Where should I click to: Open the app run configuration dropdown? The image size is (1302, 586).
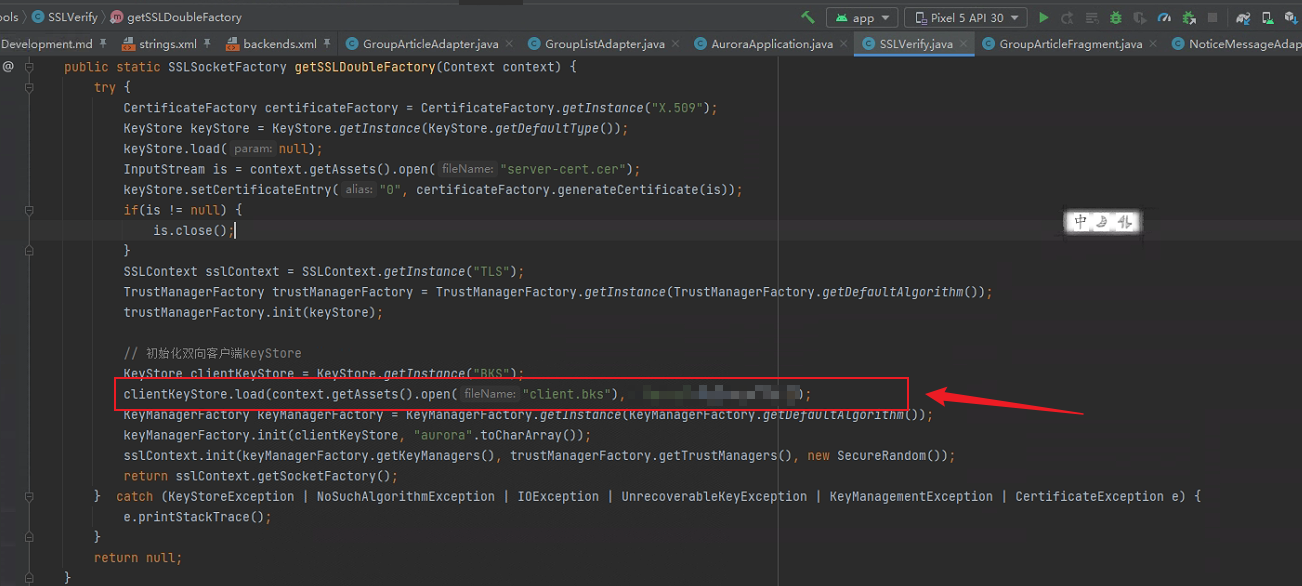click(861, 18)
